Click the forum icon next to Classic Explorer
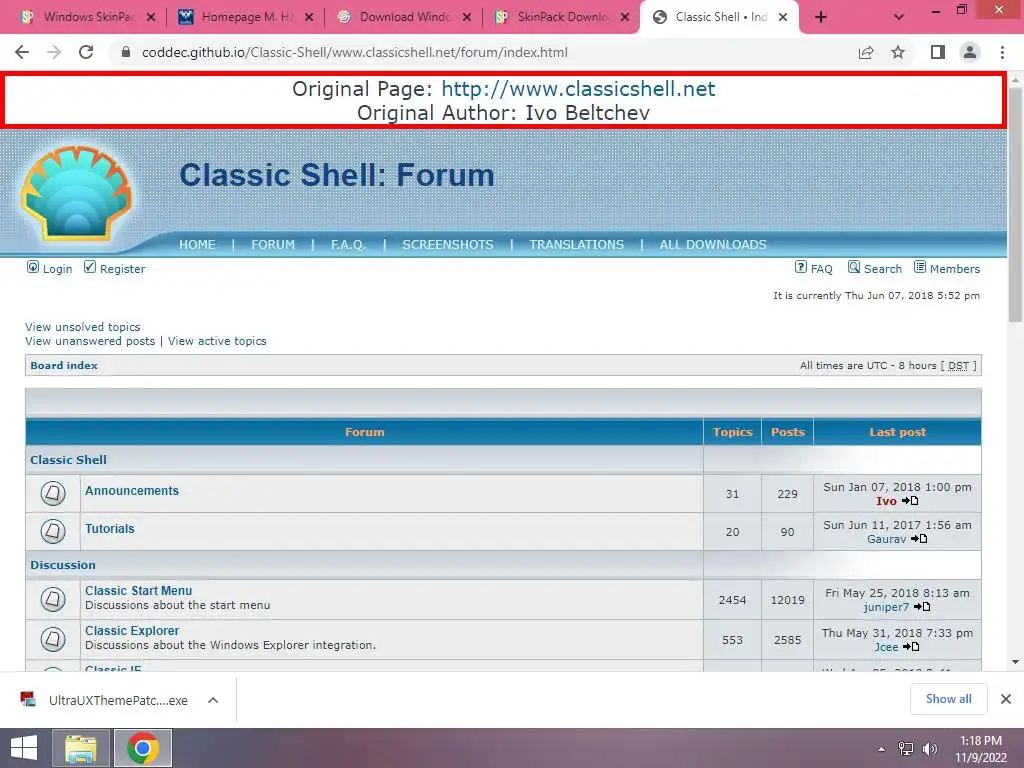The image size is (1024, 768). point(53,639)
